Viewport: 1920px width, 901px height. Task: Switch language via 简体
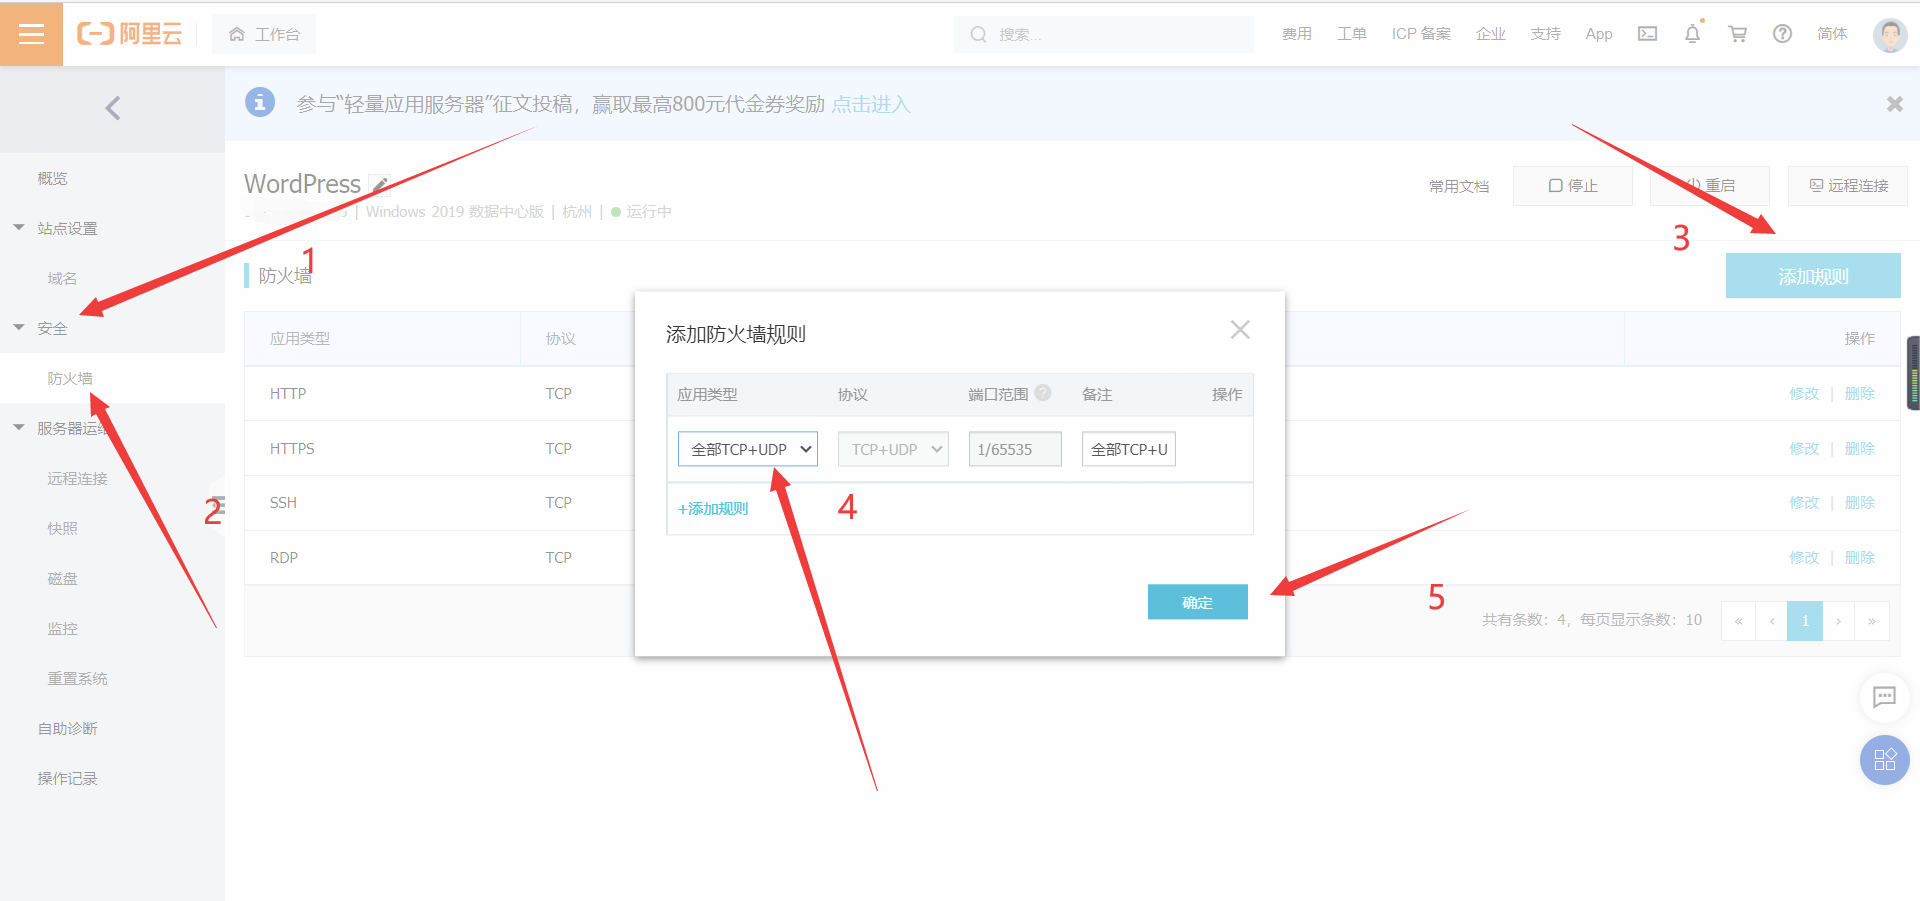1832,34
